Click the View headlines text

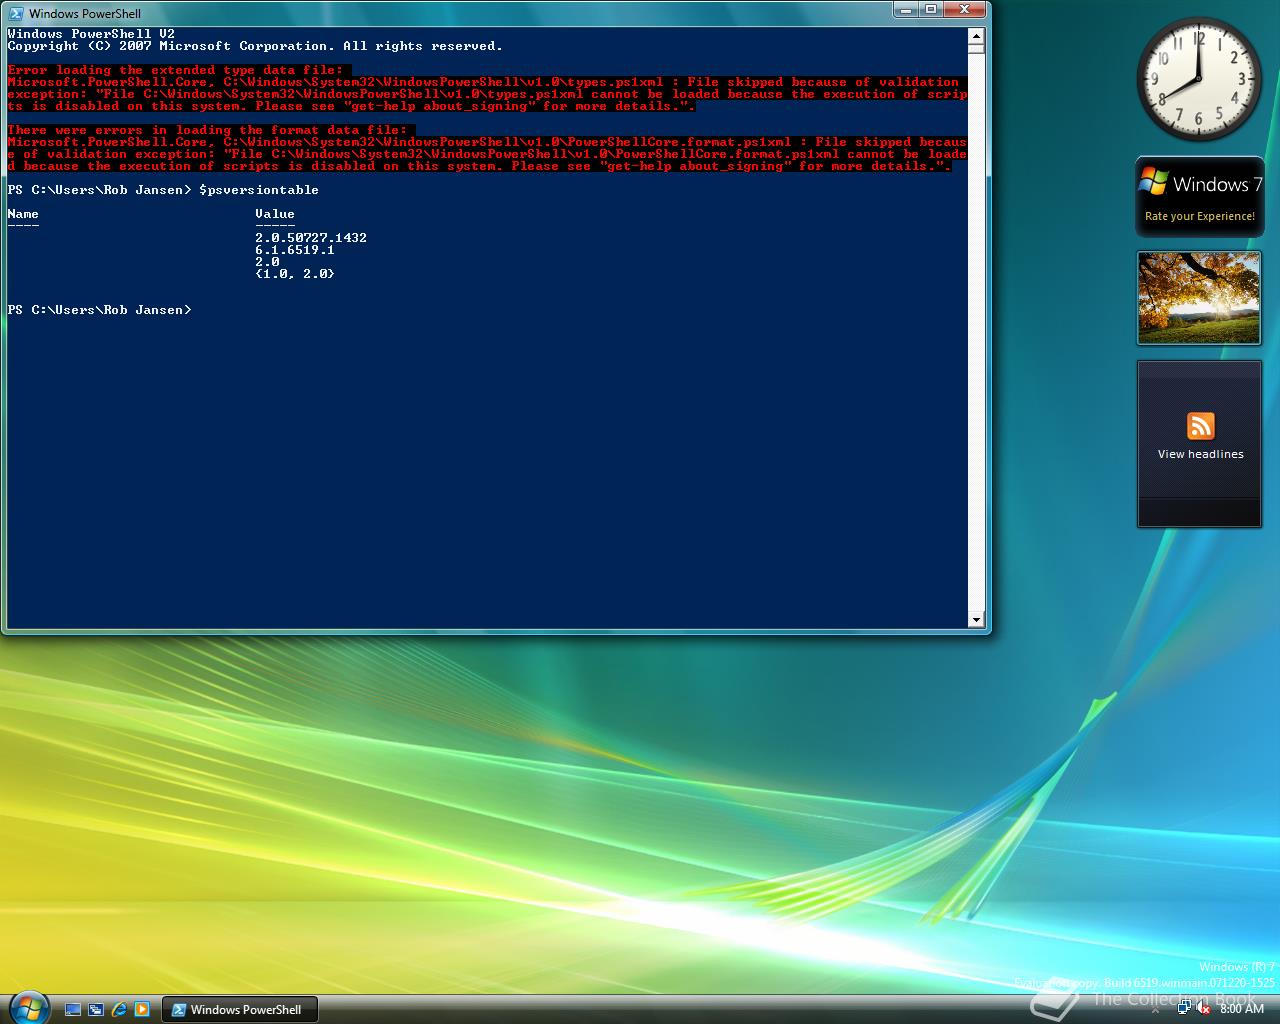click(1201, 454)
